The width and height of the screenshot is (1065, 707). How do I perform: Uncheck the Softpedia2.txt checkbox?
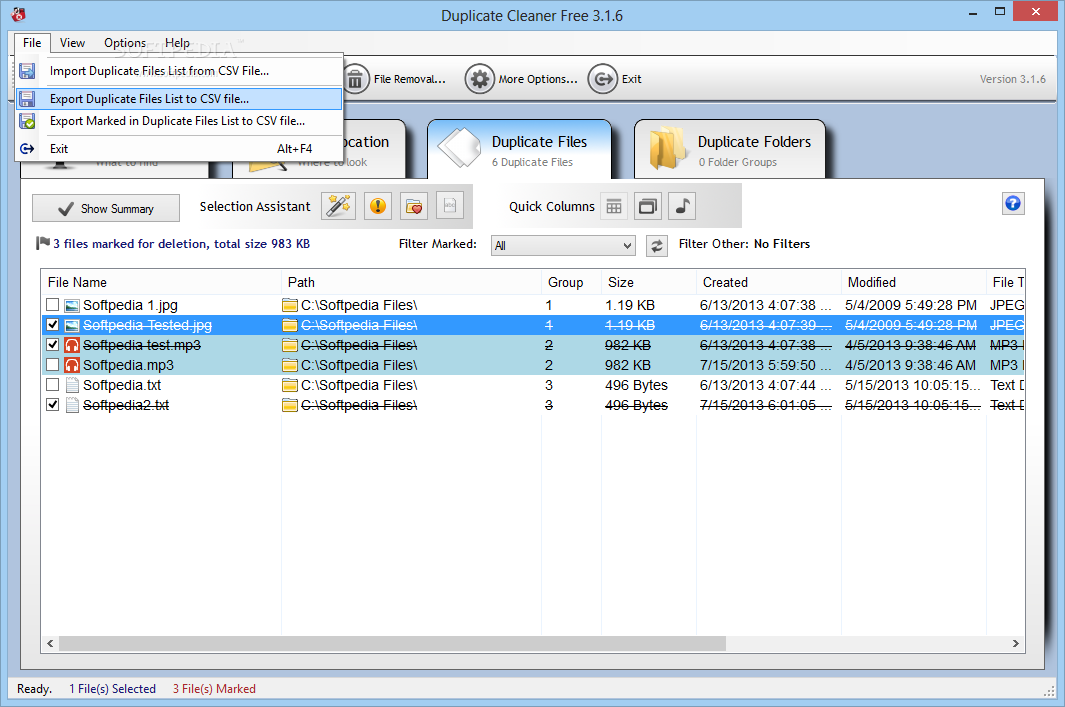(52, 405)
